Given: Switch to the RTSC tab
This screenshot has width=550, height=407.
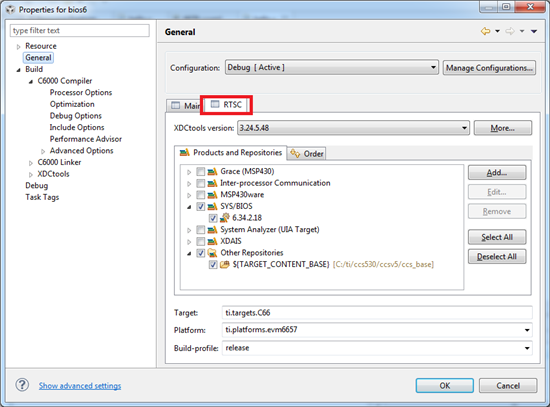Looking at the screenshot, I should coord(227,105).
